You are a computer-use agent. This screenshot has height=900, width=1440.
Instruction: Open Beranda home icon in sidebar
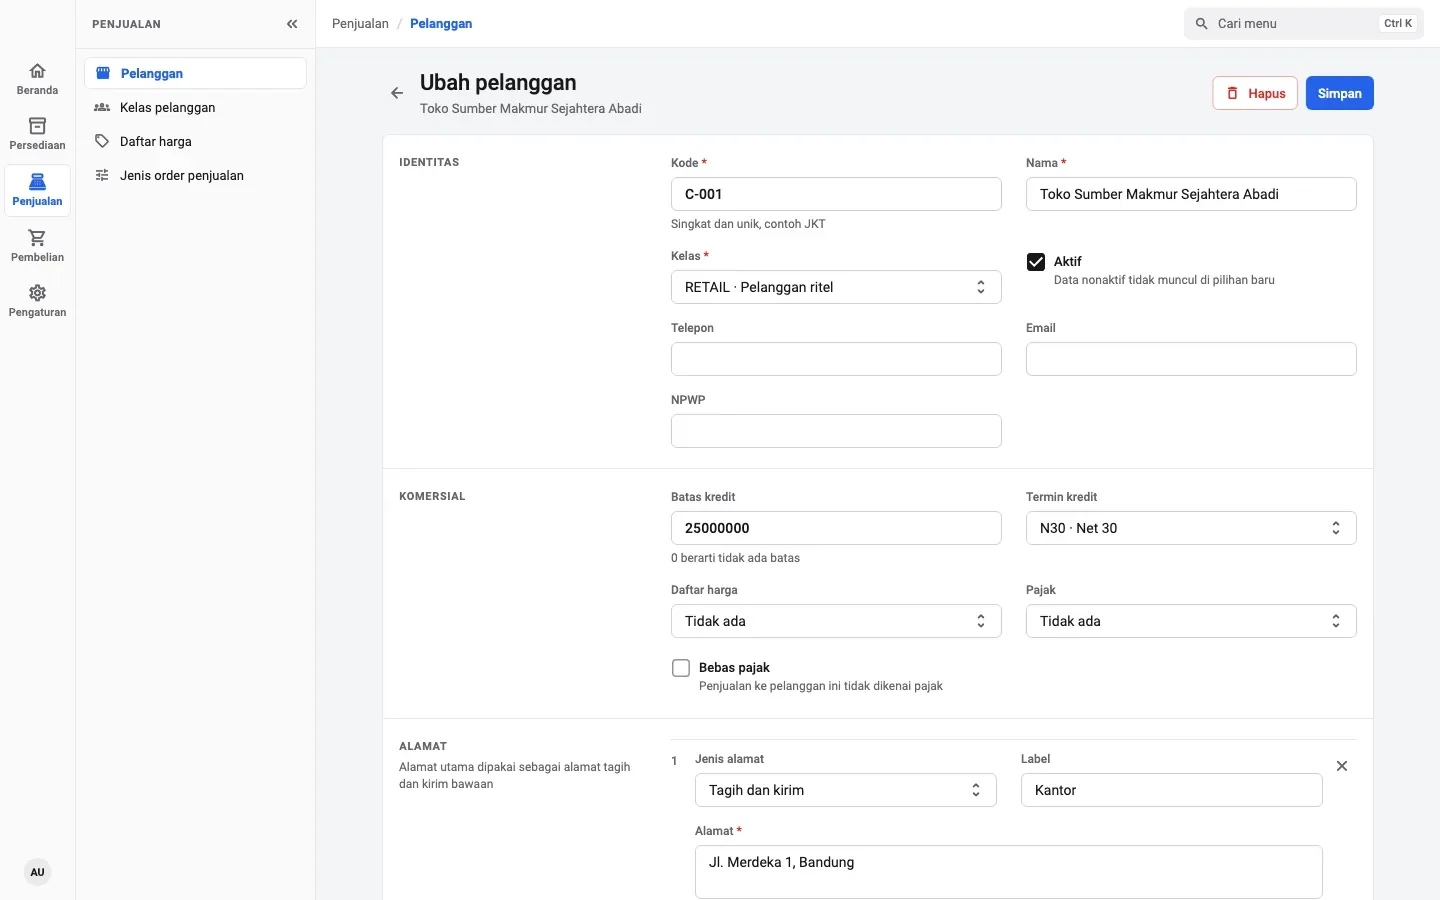(x=37, y=79)
